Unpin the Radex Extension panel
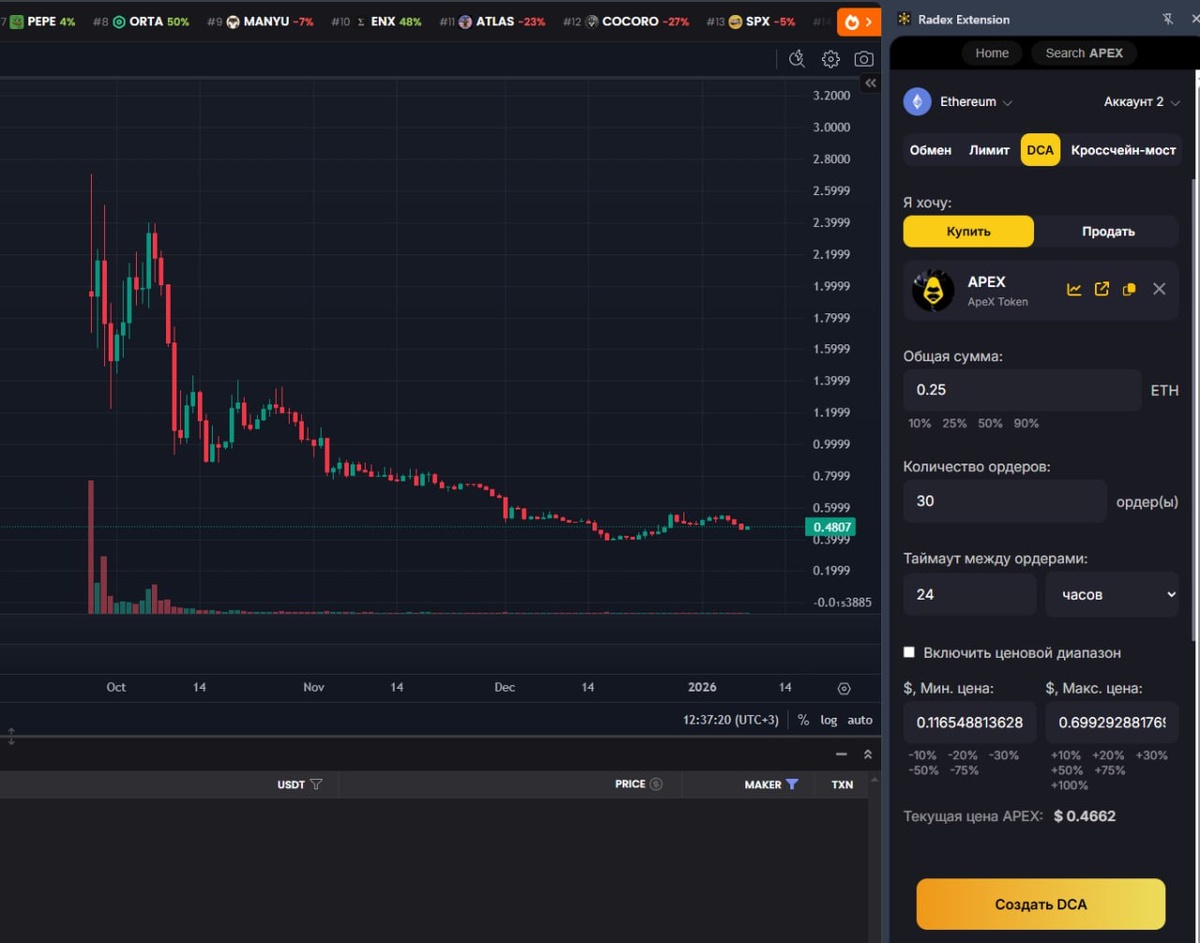 point(1168,19)
